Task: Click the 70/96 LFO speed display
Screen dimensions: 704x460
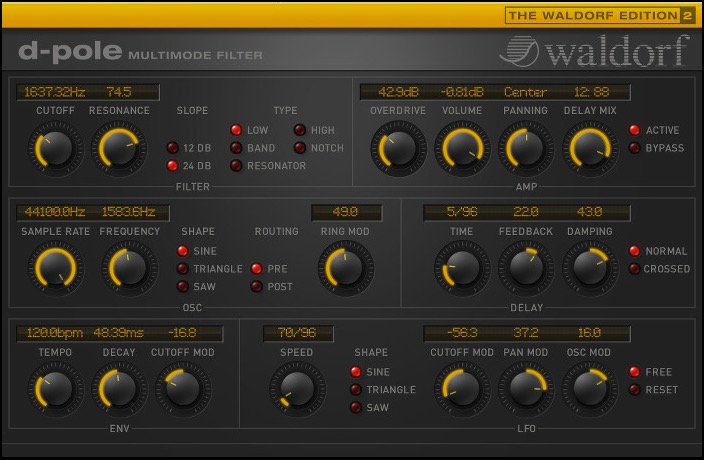Action: [x=297, y=333]
